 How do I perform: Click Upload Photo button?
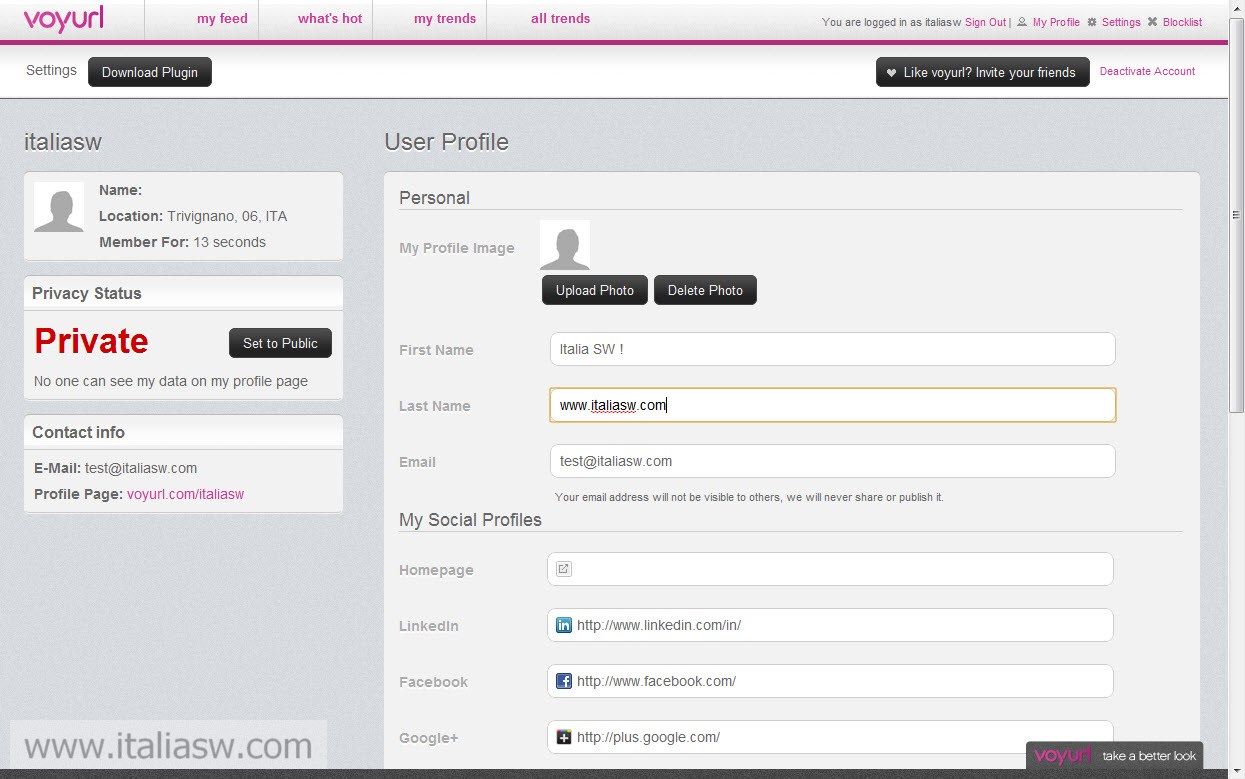click(595, 290)
